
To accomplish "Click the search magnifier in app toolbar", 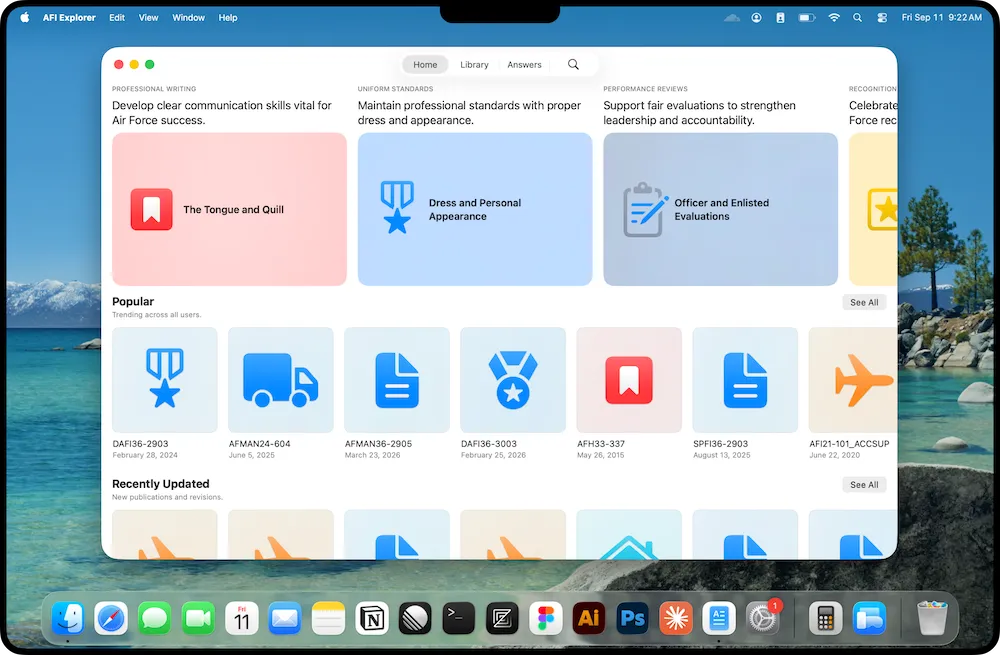I will click(573, 64).
